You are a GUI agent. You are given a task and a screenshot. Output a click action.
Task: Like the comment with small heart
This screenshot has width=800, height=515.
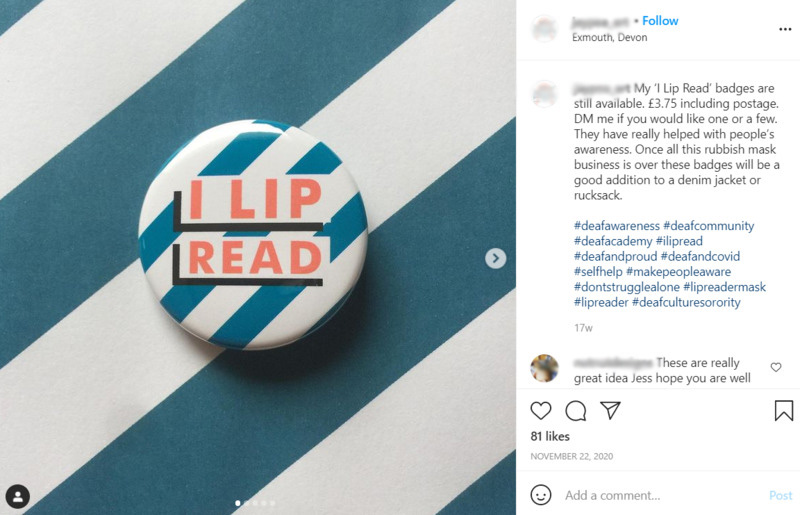776,367
